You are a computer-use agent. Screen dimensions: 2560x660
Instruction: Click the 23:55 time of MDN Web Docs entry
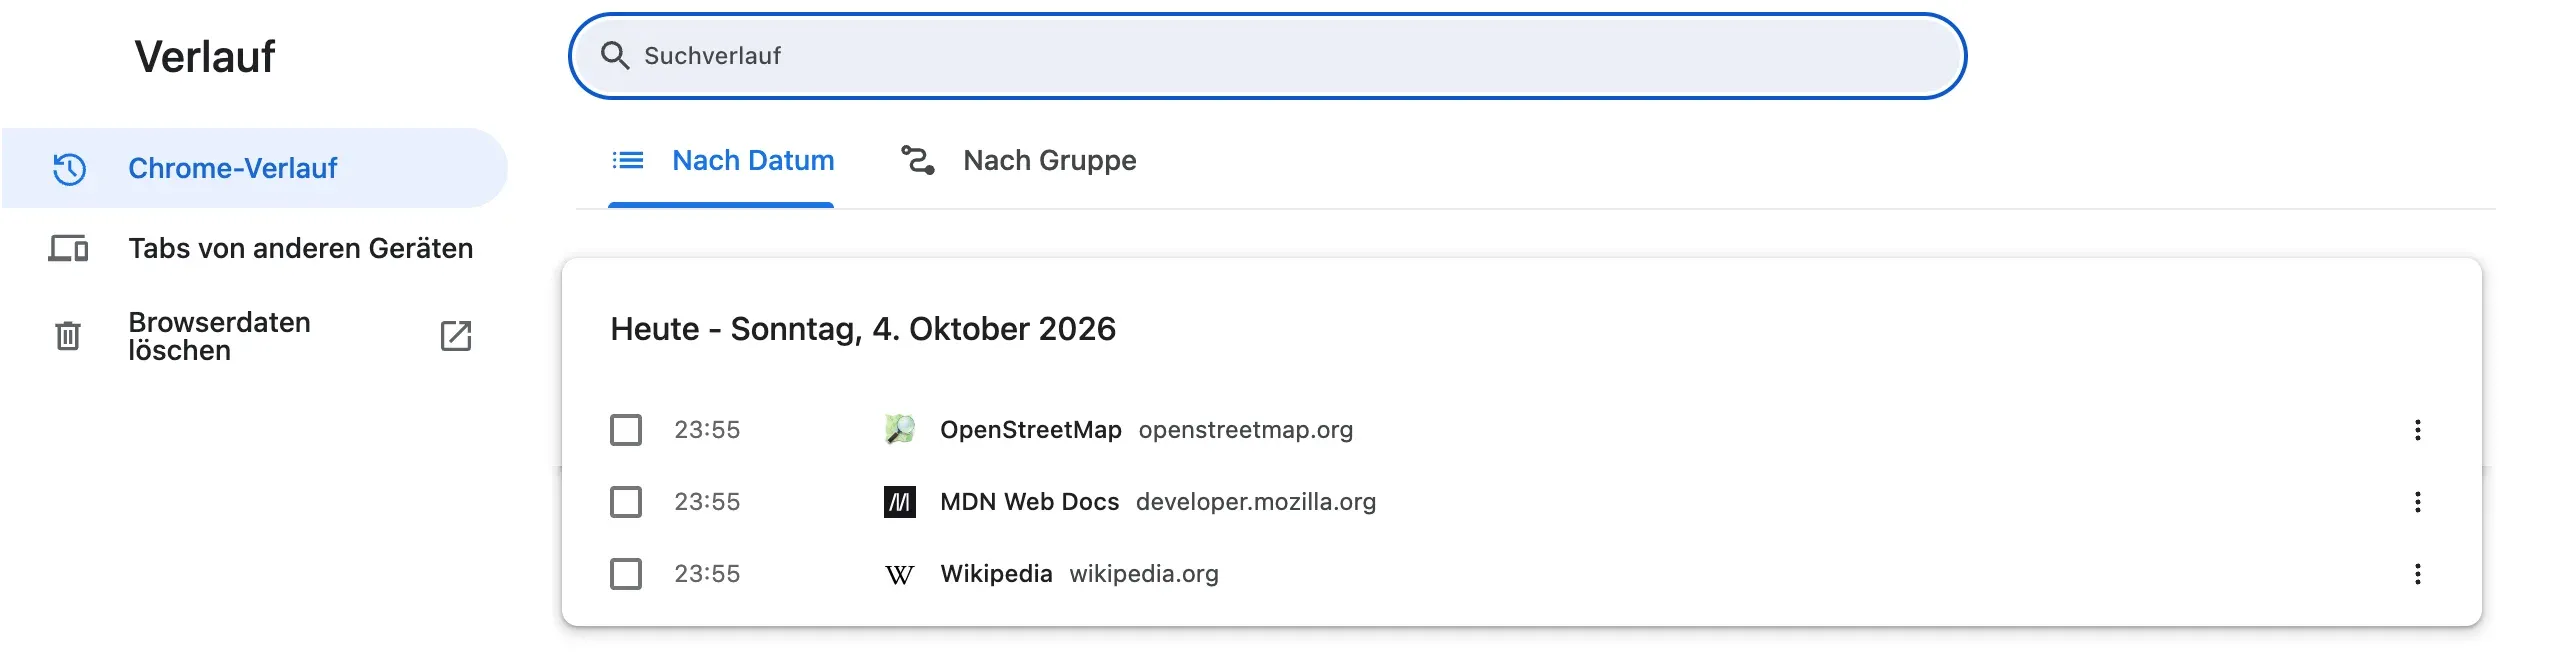[707, 502]
